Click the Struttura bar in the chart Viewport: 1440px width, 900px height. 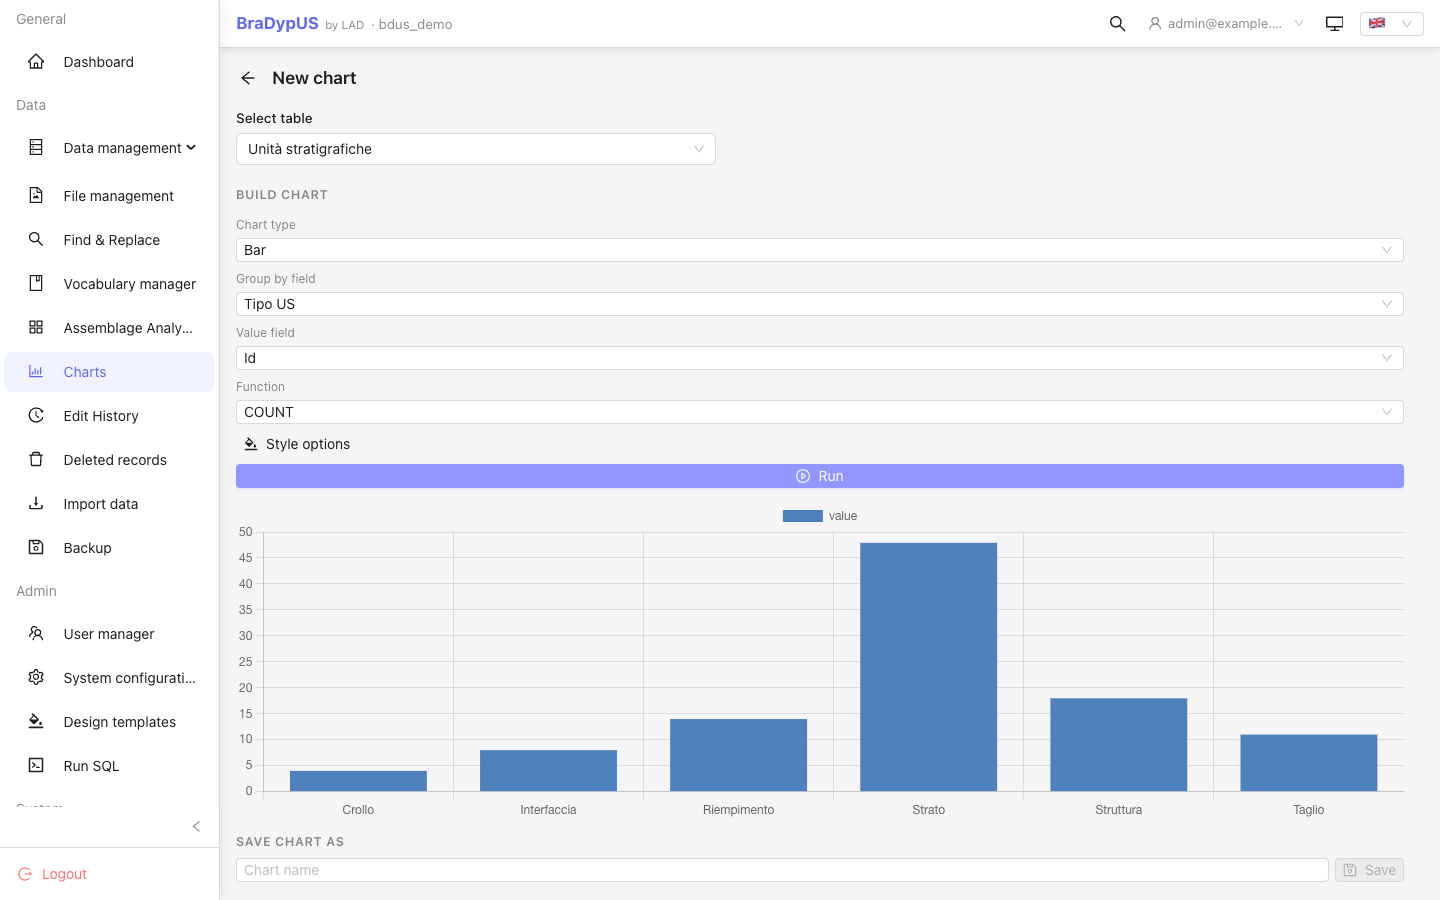(1118, 745)
